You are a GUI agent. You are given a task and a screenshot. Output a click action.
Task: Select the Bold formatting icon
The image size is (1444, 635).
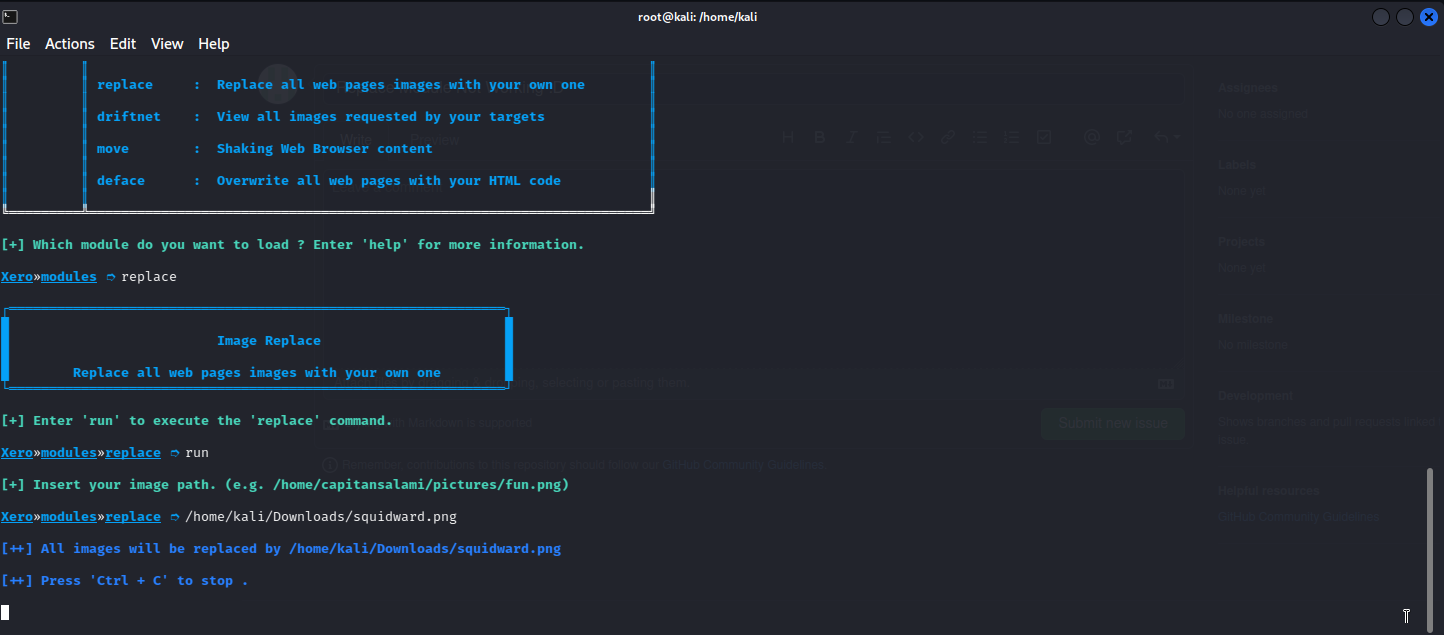click(820, 136)
